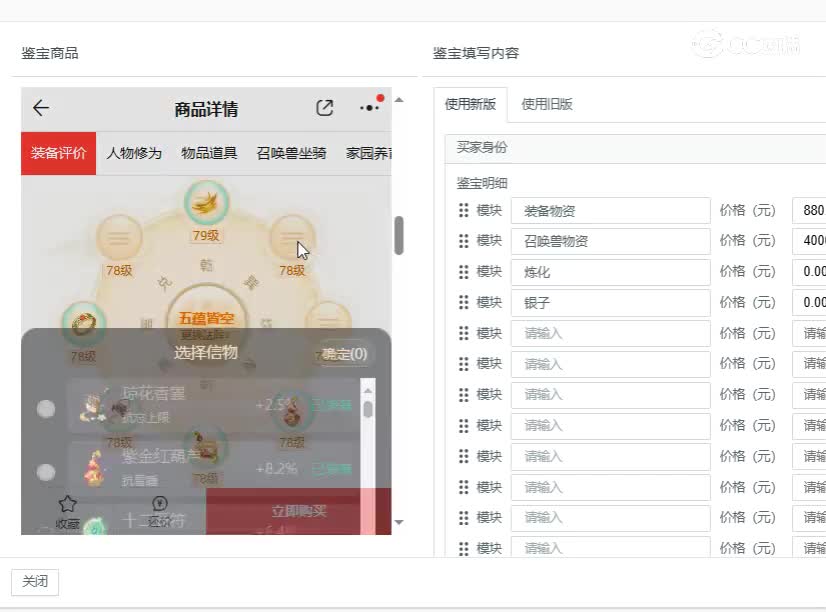Click price field showing 400 for 召唤兽物资
826x612 pixels.
pyautogui.click(x=809, y=241)
